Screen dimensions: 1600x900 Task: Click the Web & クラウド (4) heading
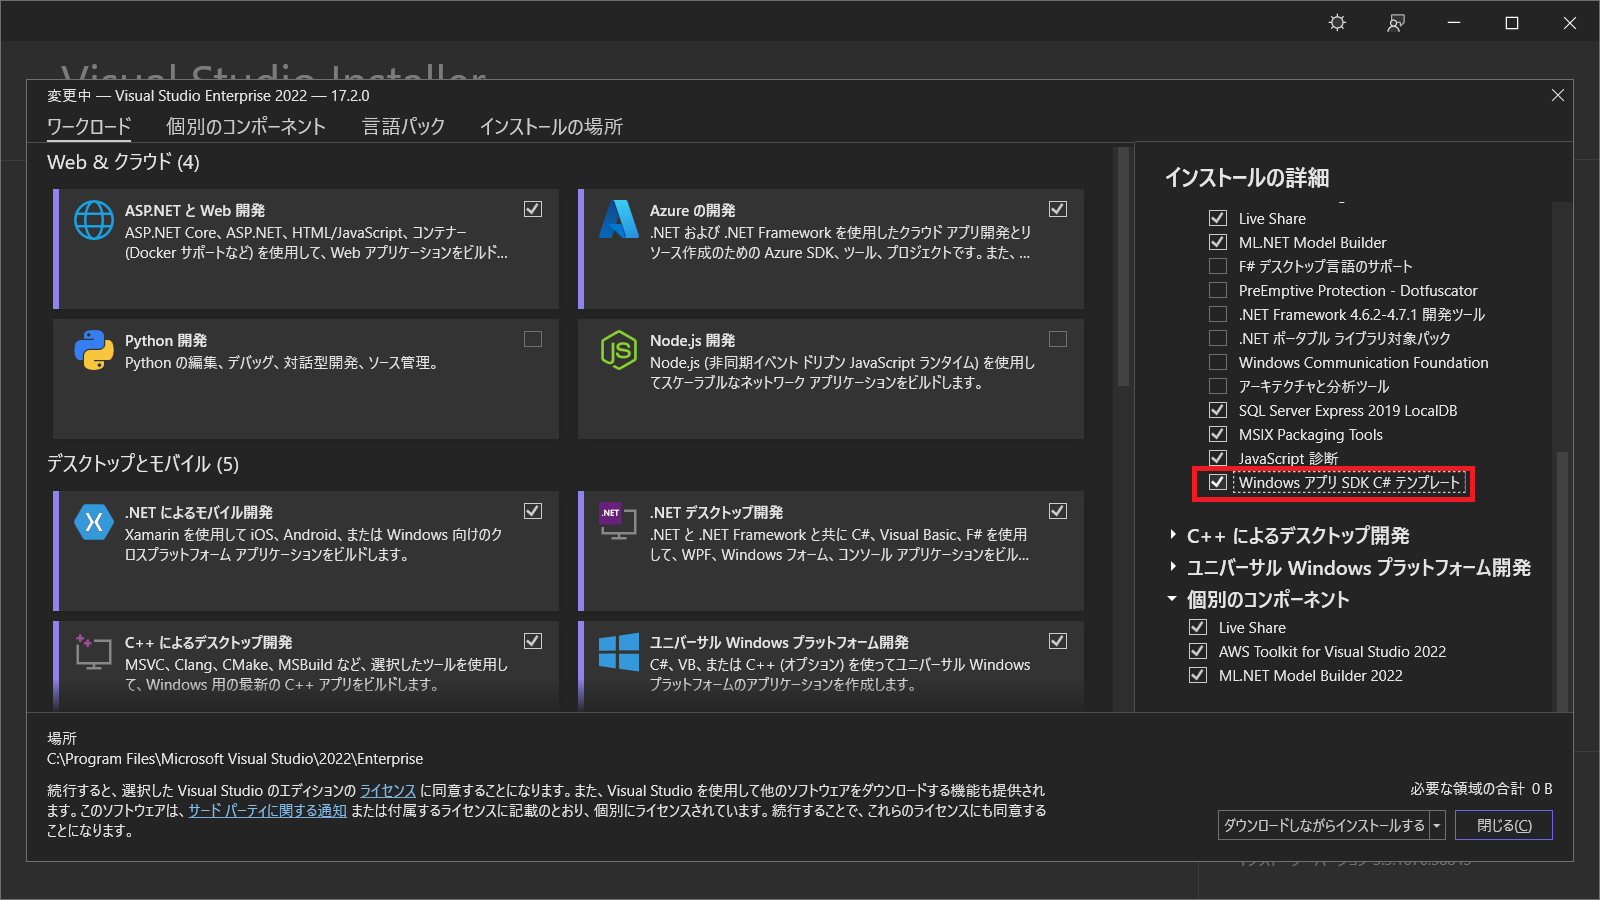123,162
